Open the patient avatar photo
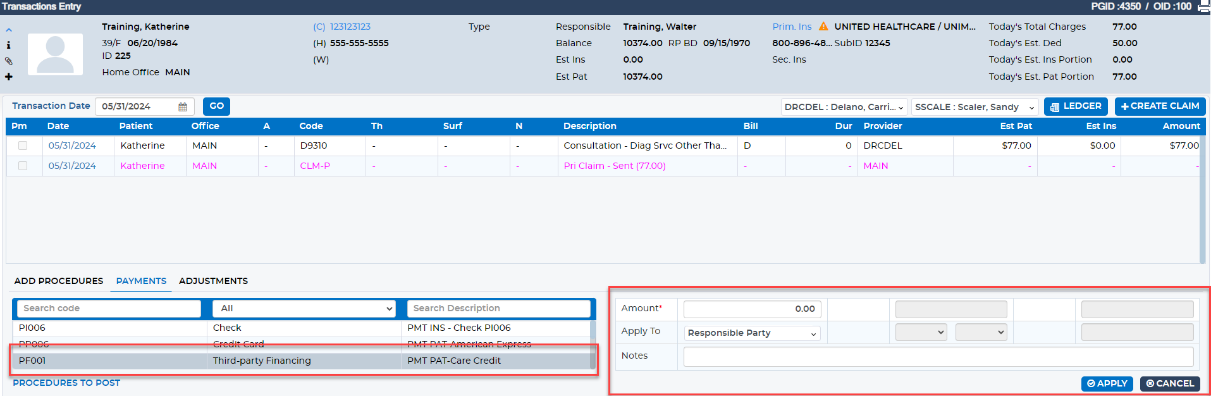 click(x=55, y=53)
